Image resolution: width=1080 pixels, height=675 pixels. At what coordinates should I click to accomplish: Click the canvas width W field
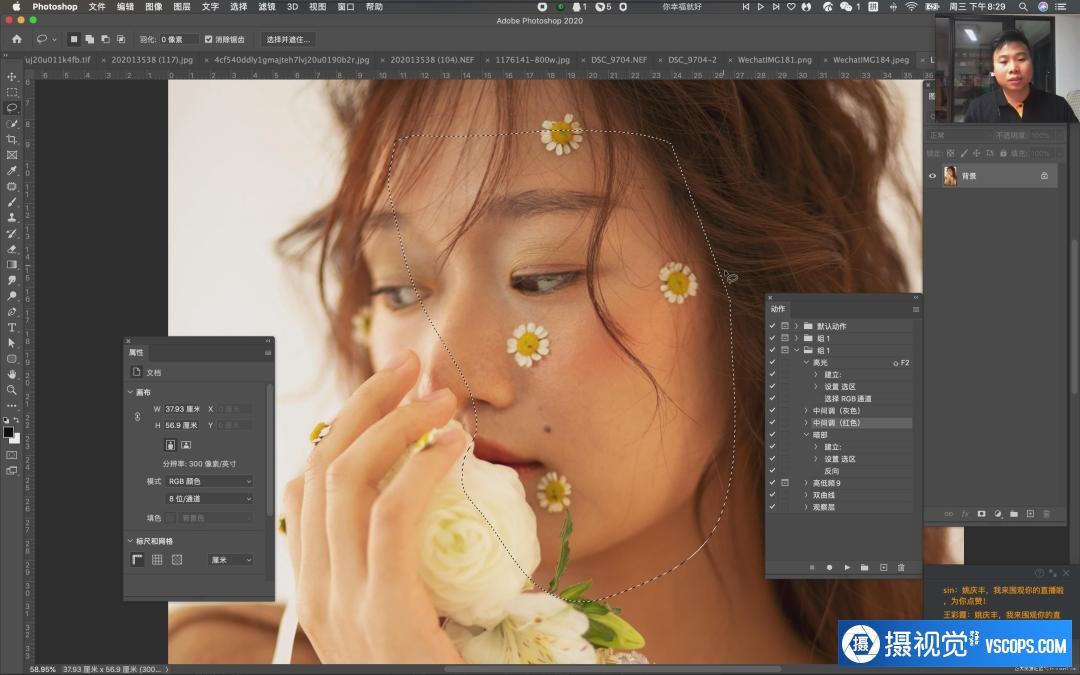click(x=183, y=409)
